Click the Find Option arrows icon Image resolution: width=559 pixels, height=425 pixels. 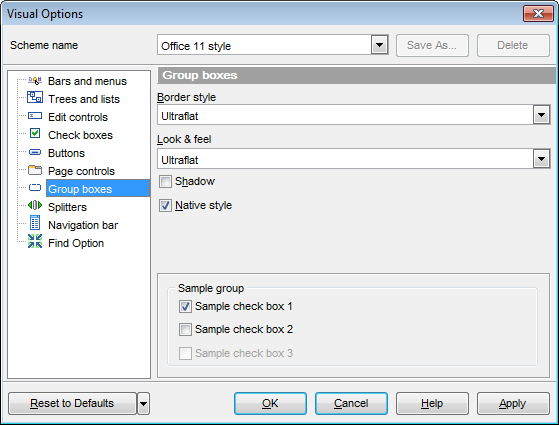click(x=35, y=241)
